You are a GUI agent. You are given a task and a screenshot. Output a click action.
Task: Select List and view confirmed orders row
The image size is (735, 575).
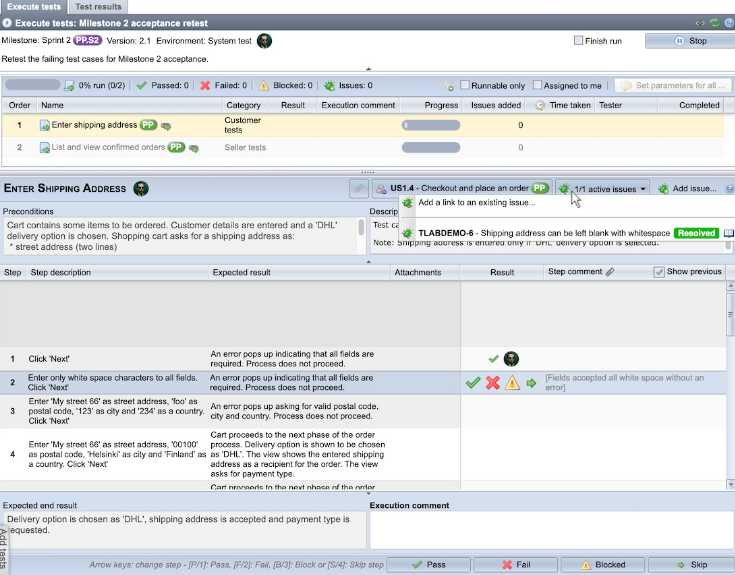[363, 147]
